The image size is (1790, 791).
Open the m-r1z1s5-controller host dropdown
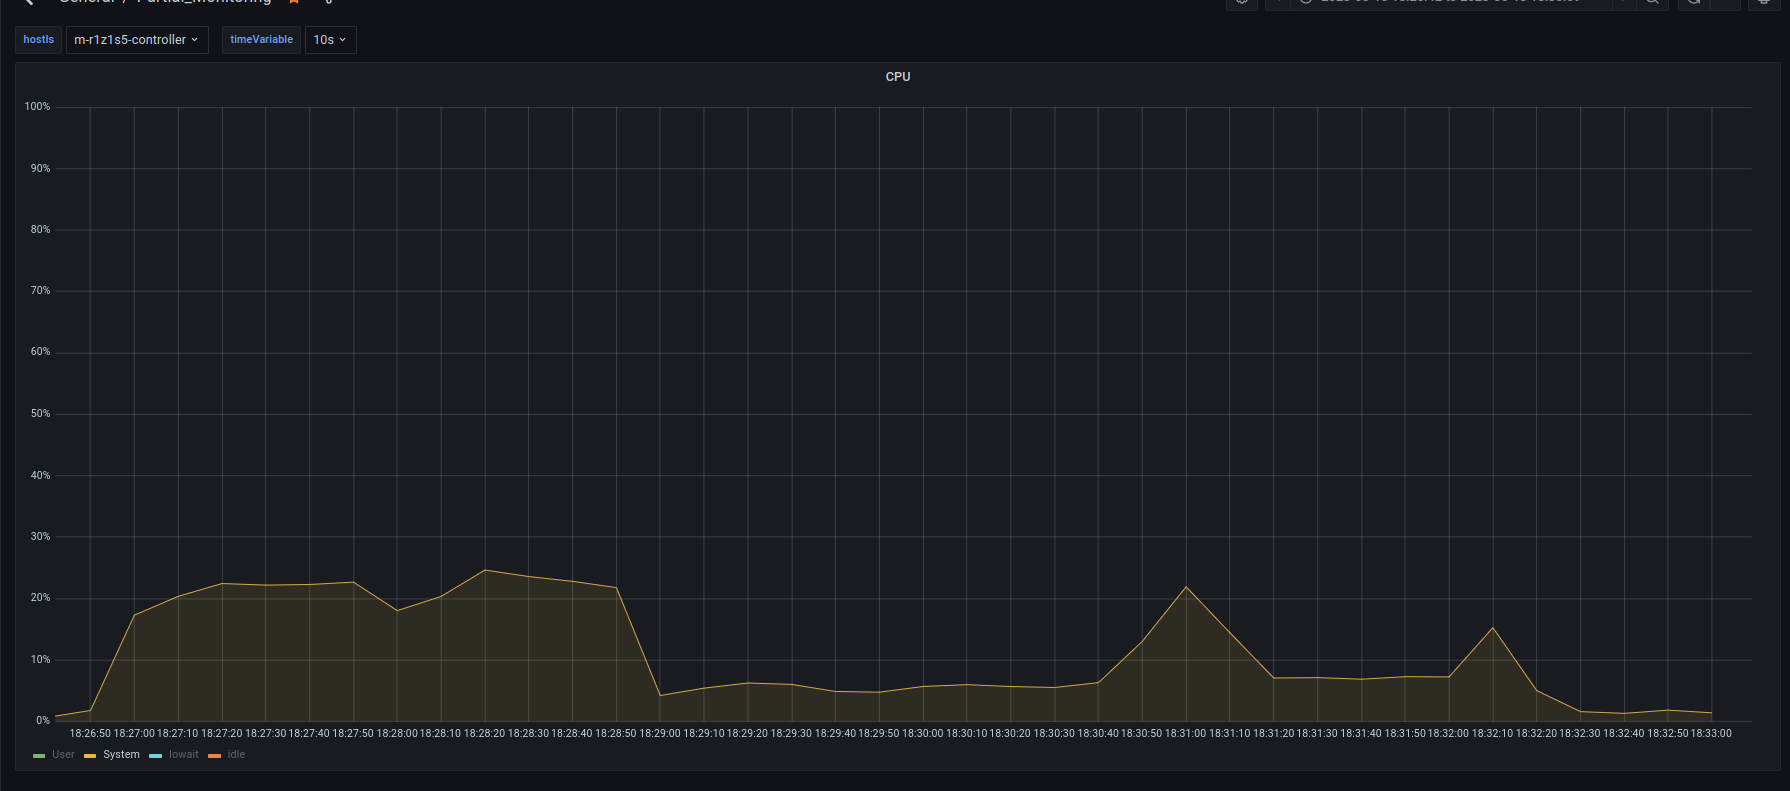[x=136, y=40]
